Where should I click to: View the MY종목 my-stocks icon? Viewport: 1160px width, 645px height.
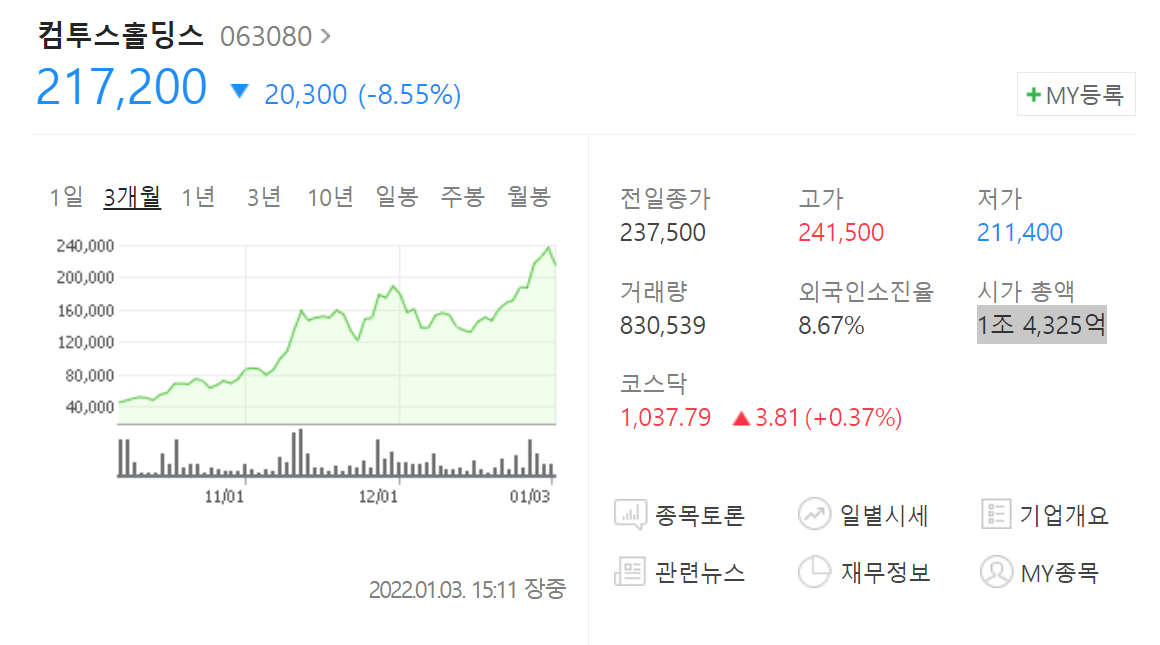point(995,572)
